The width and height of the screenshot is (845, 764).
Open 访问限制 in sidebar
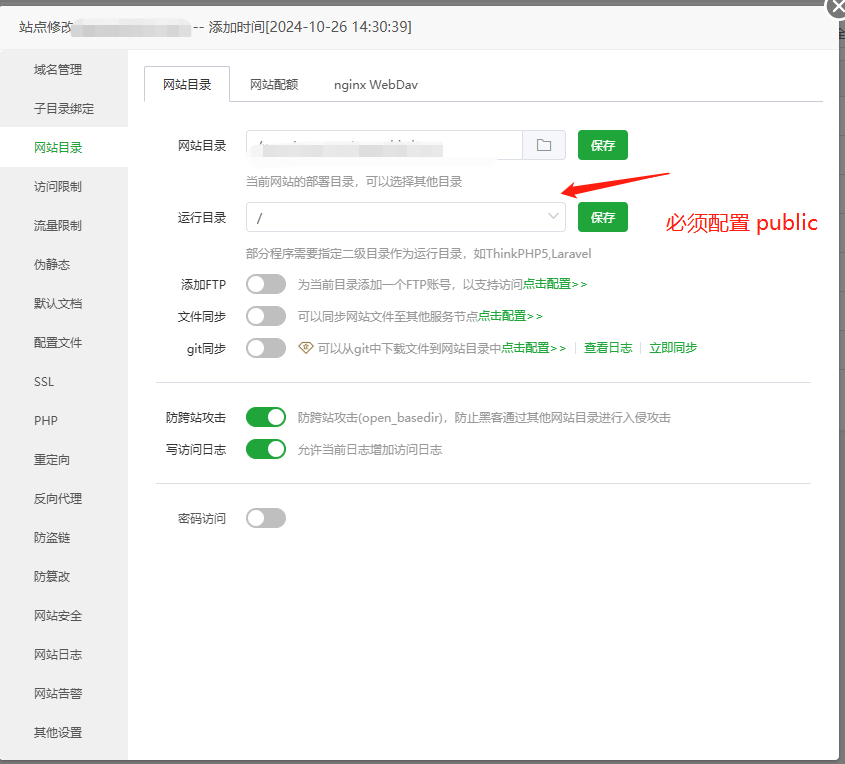coord(58,186)
